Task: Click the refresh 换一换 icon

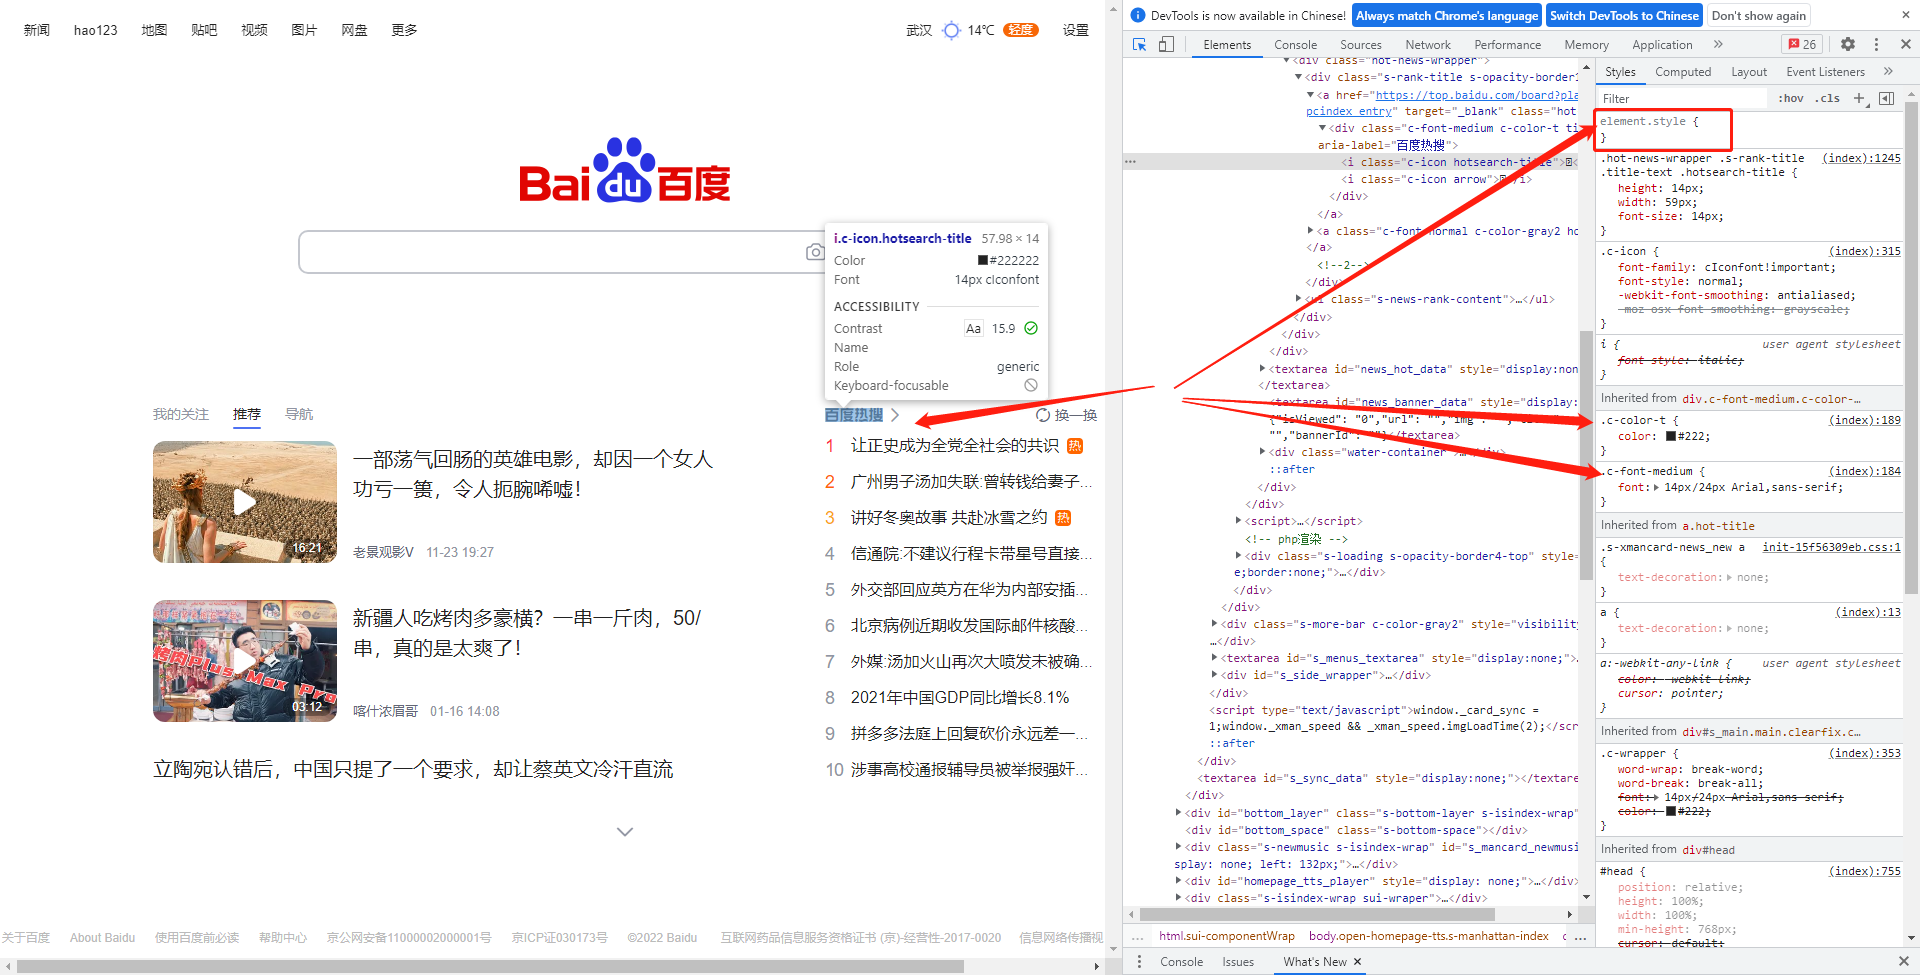Action: pos(1043,415)
